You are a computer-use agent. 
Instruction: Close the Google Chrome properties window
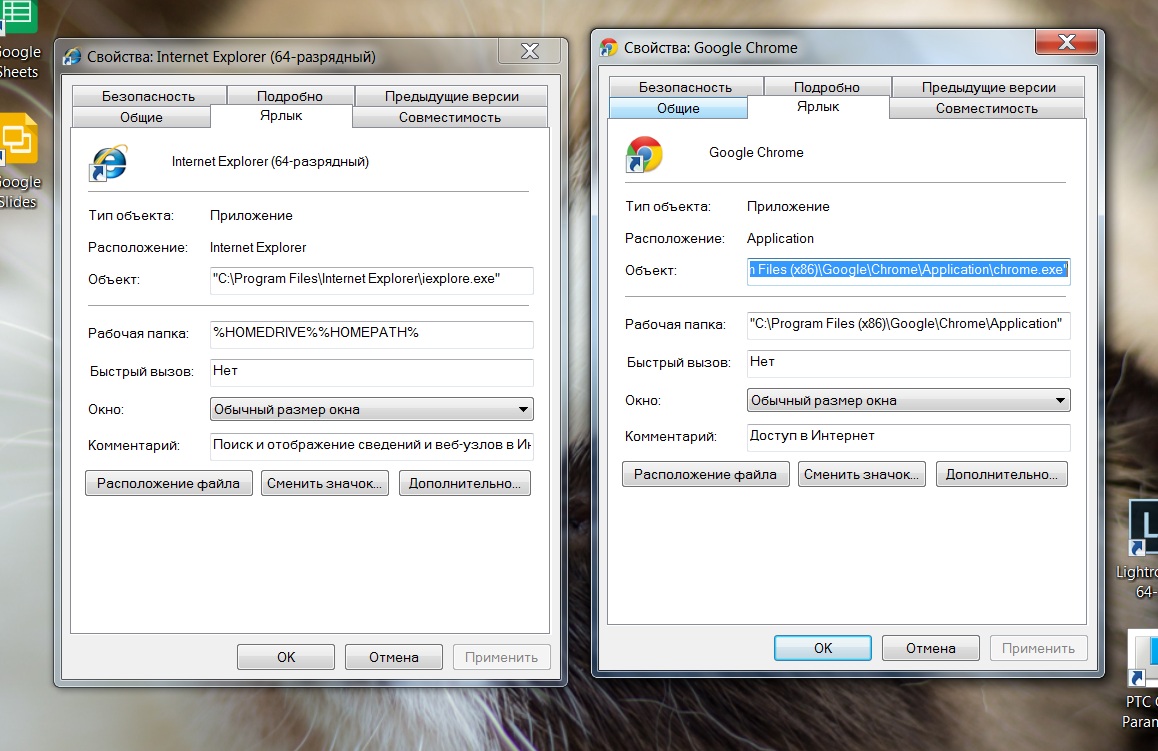tap(1066, 42)
